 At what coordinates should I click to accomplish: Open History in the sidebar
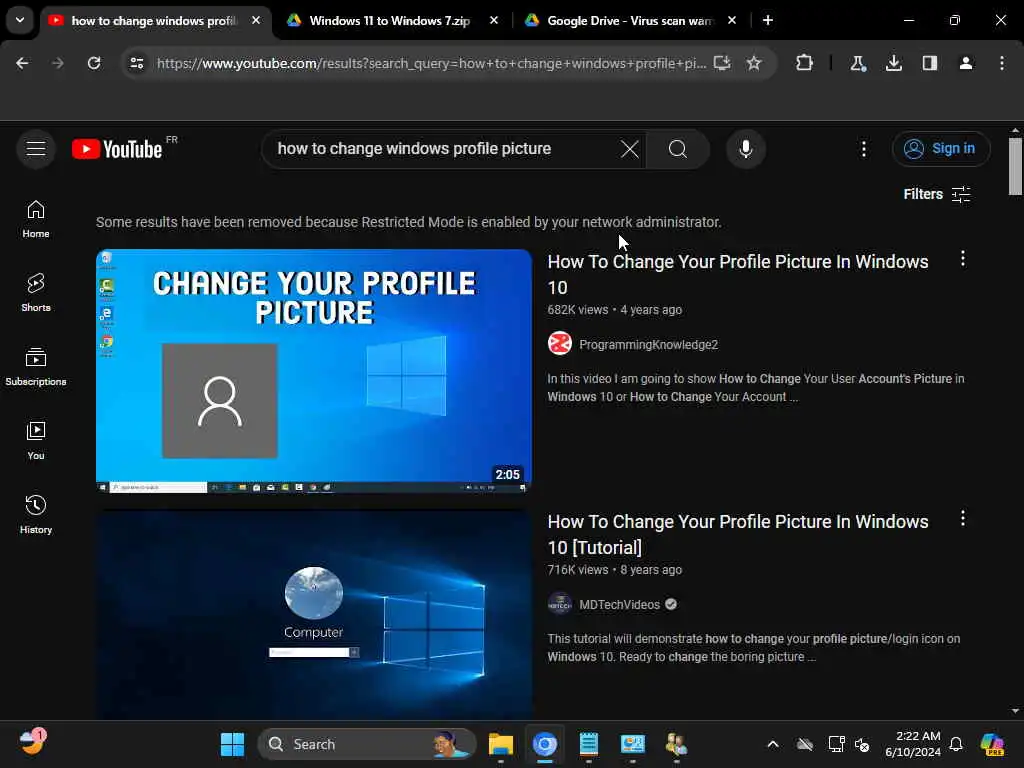(36, 515)
